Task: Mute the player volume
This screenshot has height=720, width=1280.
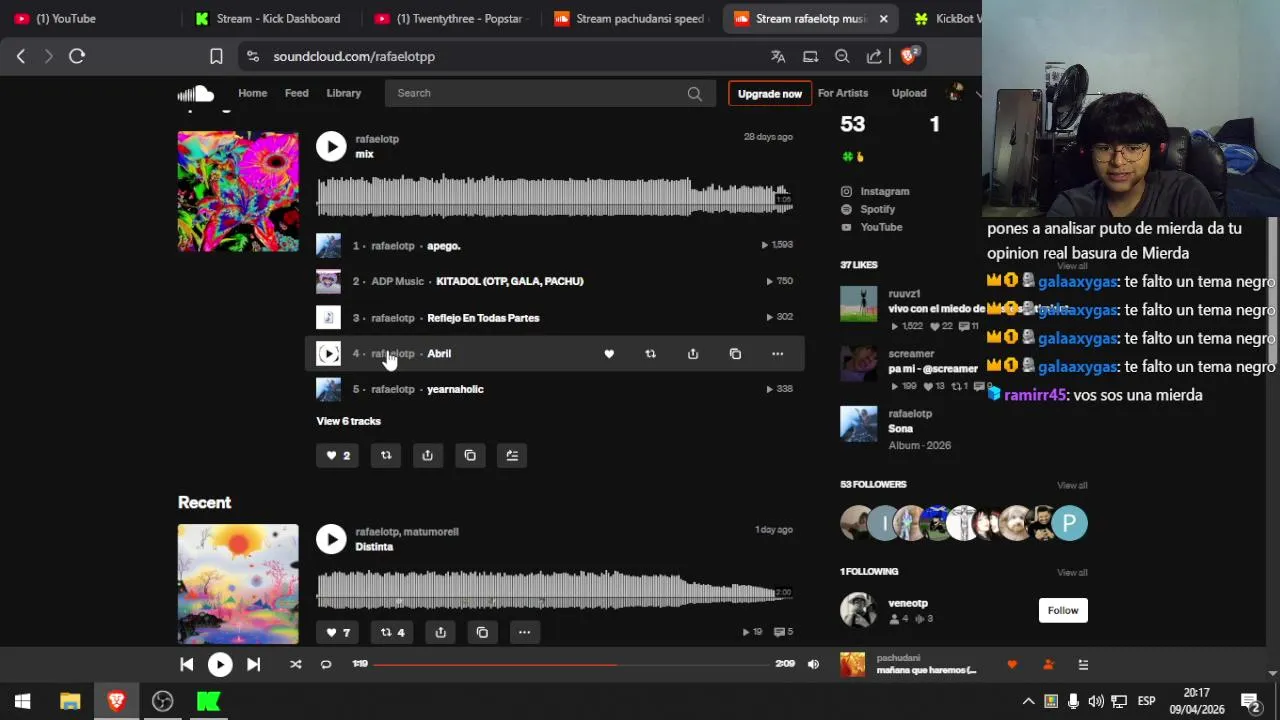Action: (x=813, y=664)
